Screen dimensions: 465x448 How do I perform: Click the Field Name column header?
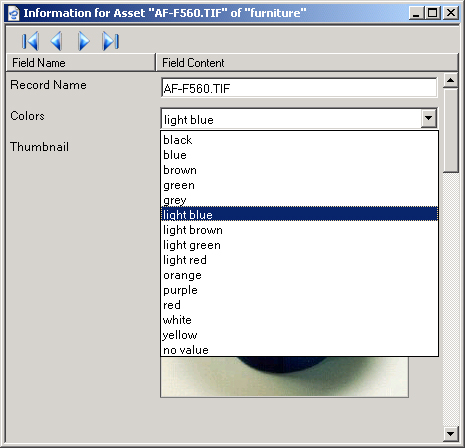pos(81,62)
